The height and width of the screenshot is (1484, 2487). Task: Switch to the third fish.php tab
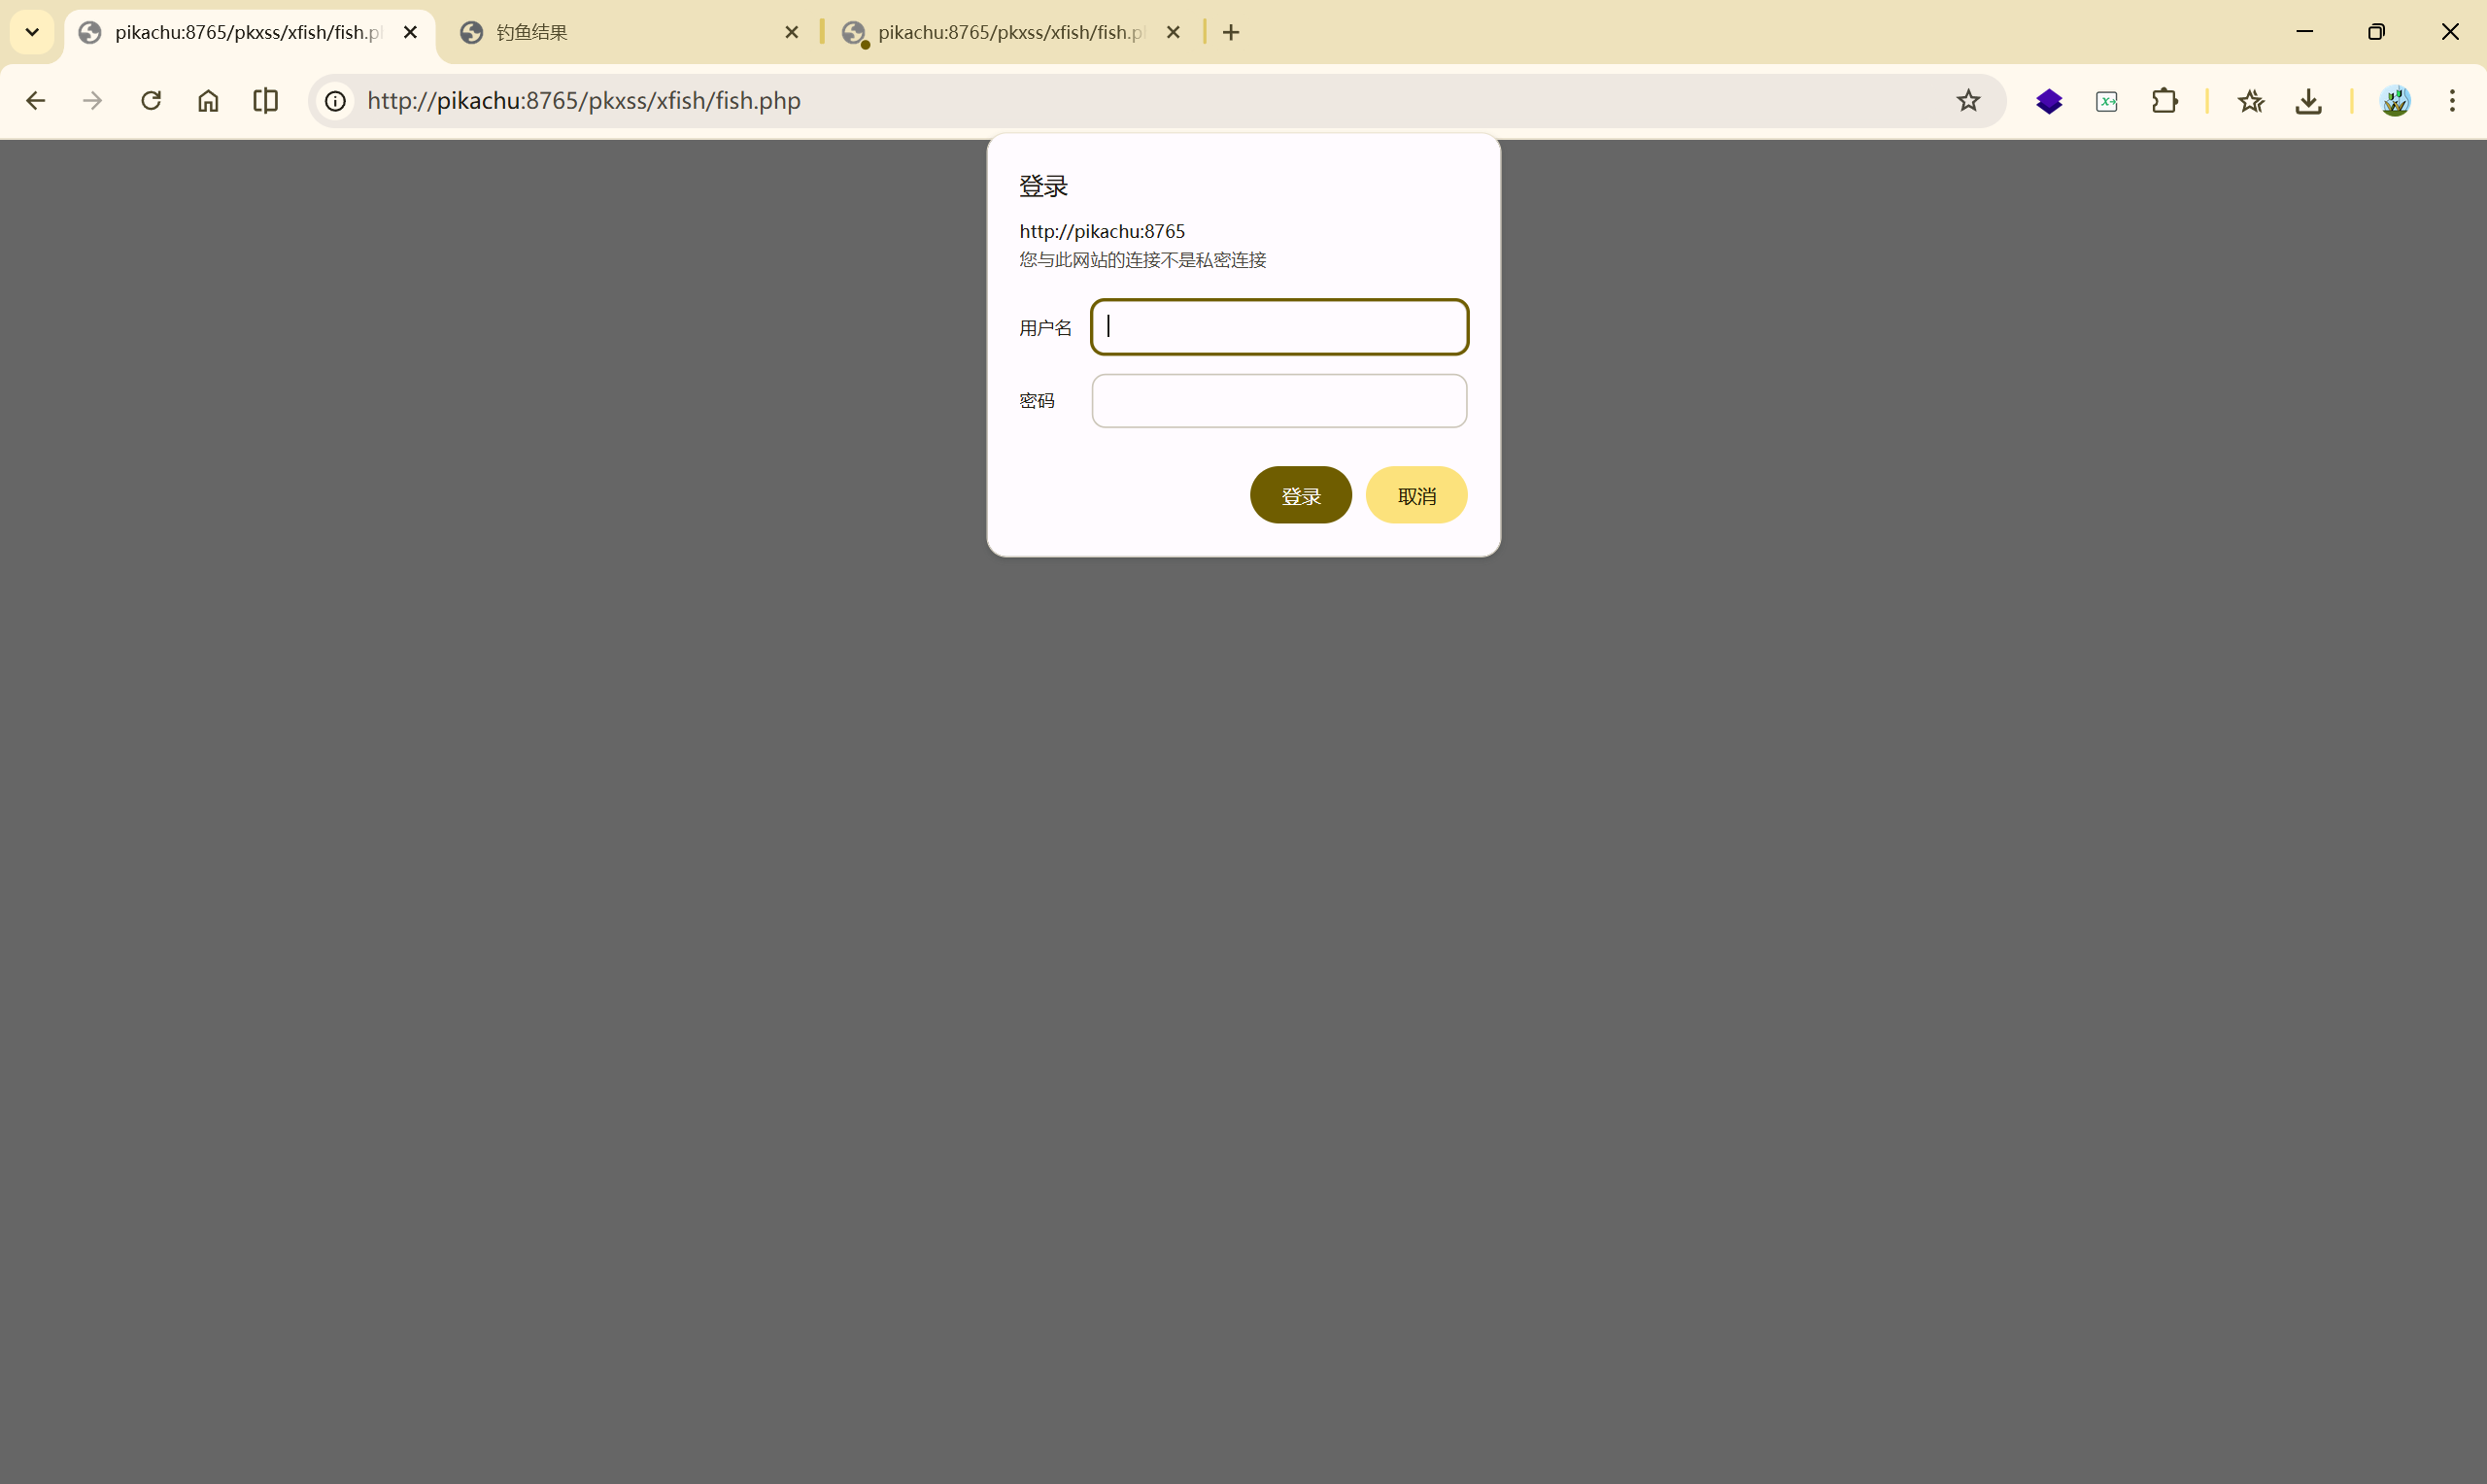[1000, 32]
